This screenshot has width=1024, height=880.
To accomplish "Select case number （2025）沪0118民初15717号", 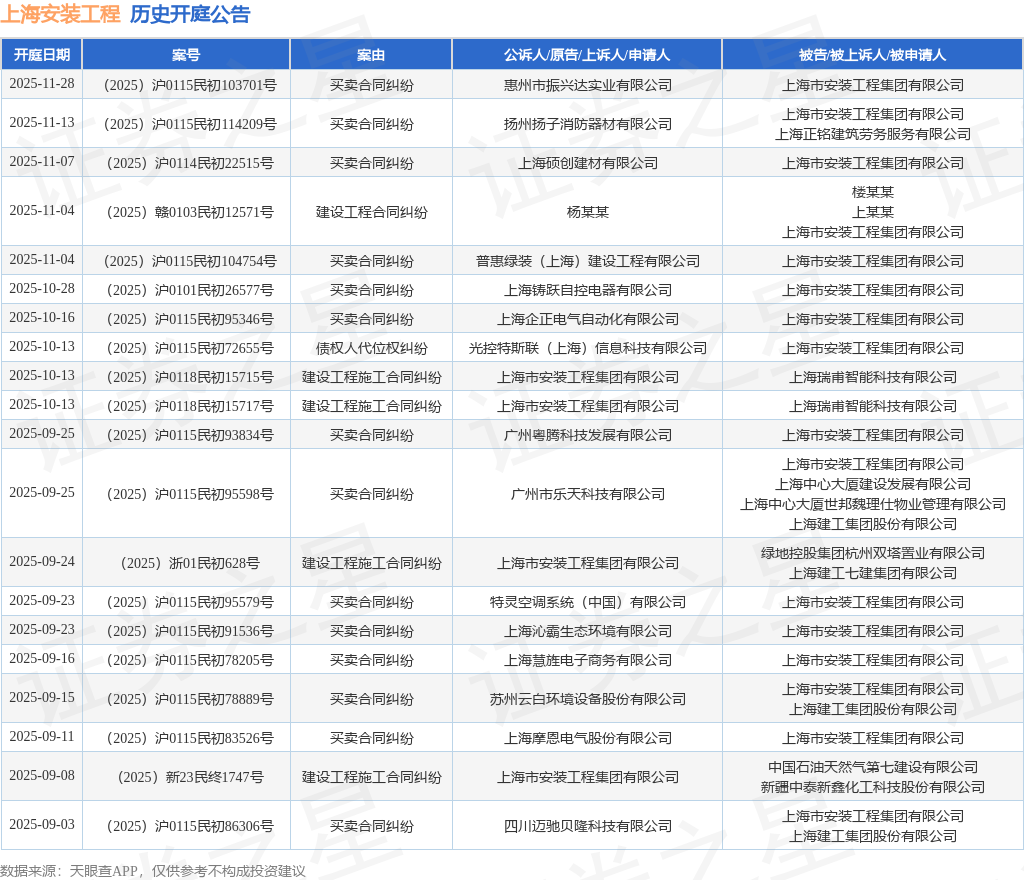I will (186, 406).
